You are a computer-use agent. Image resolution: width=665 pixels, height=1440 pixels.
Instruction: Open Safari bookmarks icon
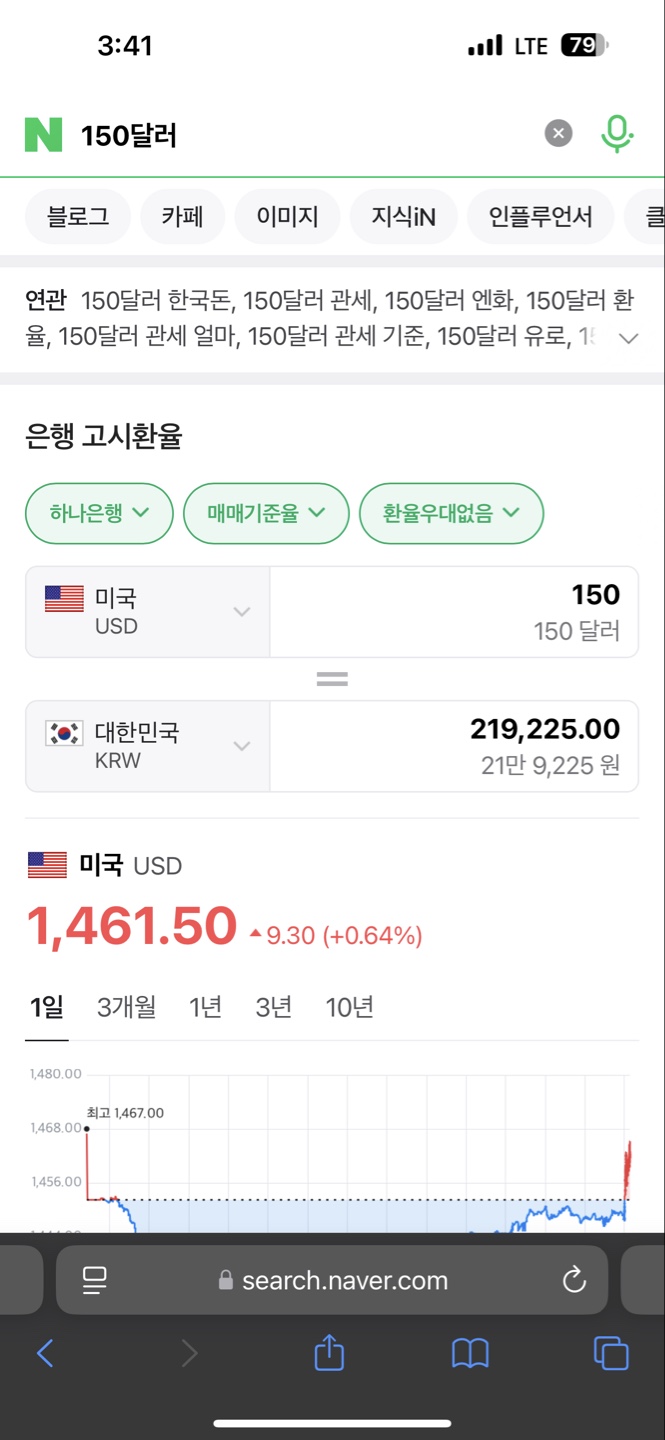tap(470, 1354)
